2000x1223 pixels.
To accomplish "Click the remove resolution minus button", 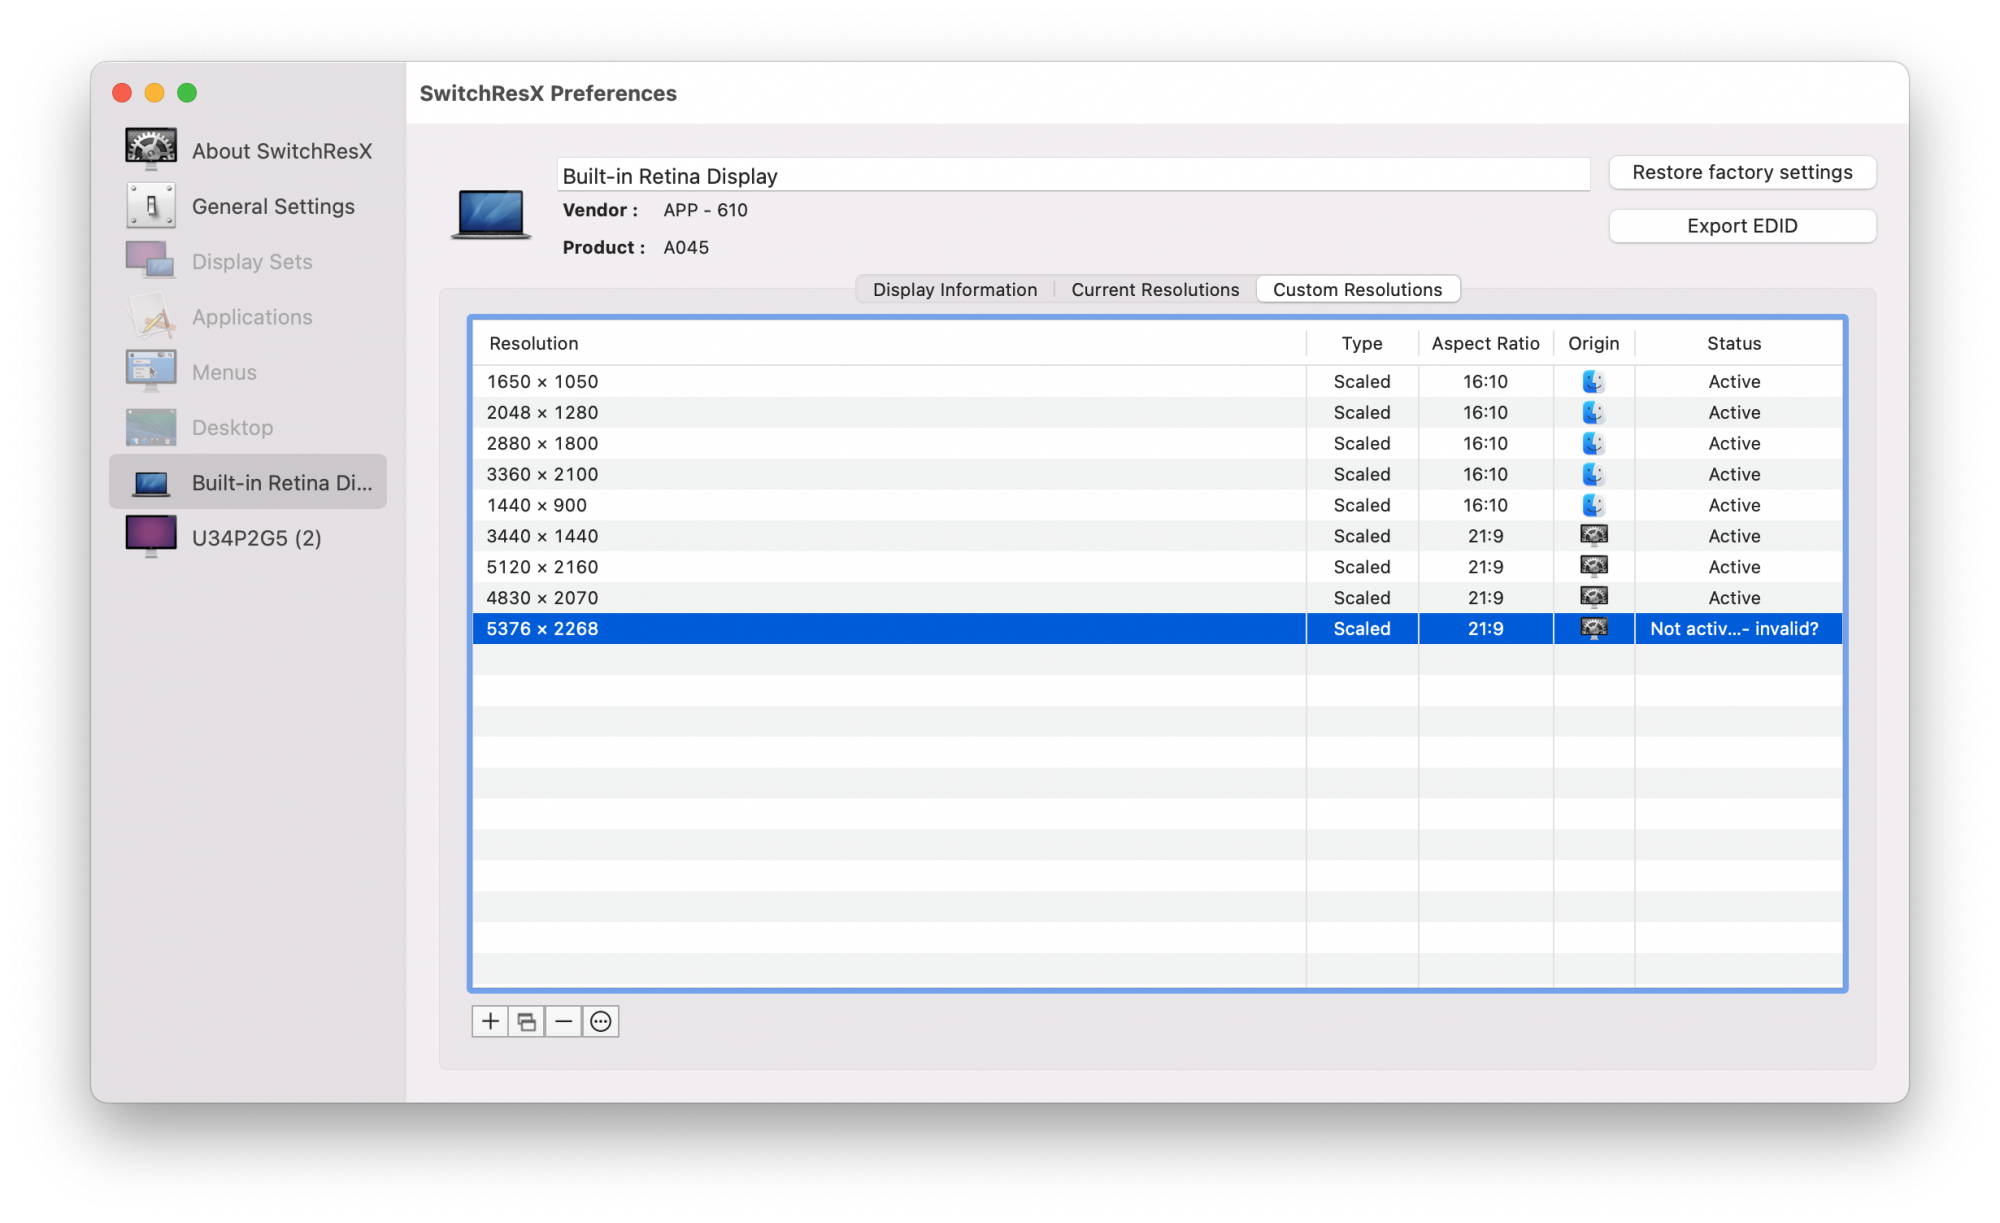I will (x=564, y=1020).
